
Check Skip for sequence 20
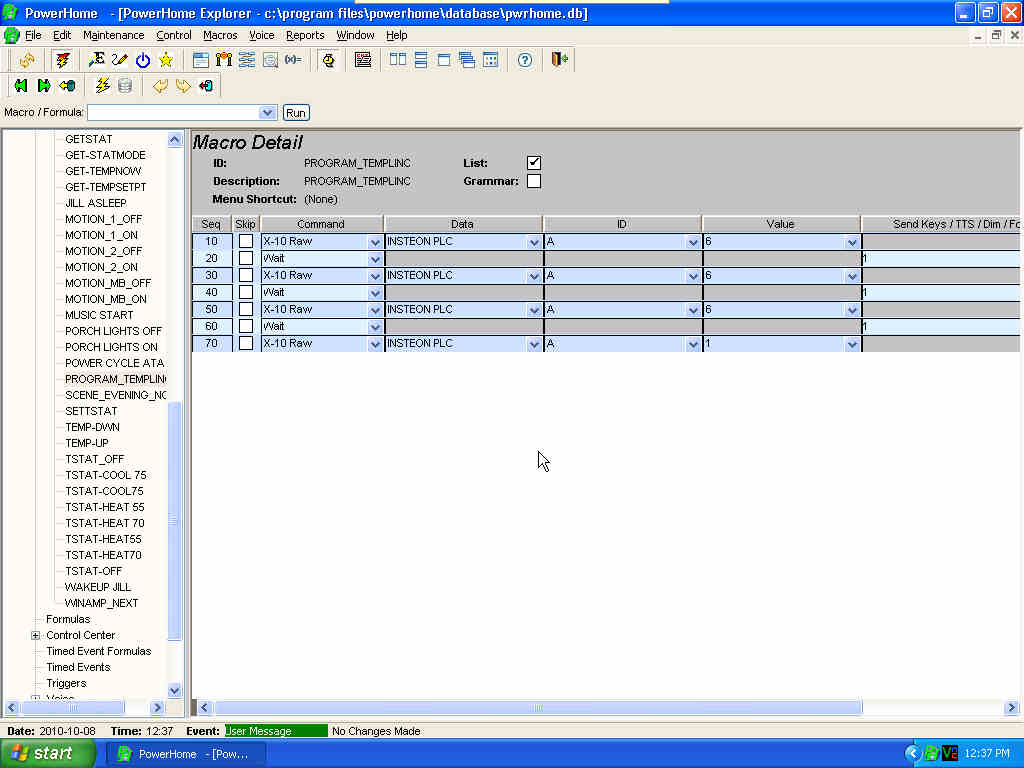(x=246, y=258)
